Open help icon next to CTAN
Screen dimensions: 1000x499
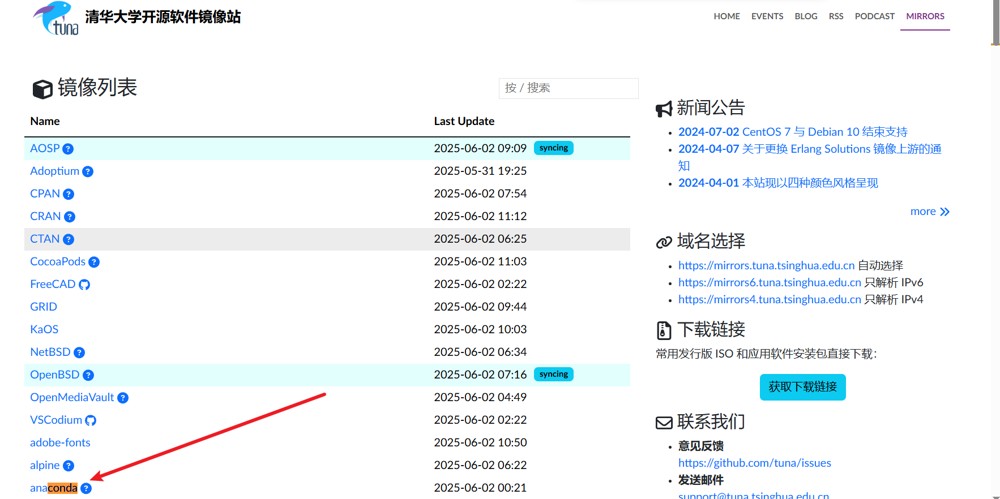point(68,239)
